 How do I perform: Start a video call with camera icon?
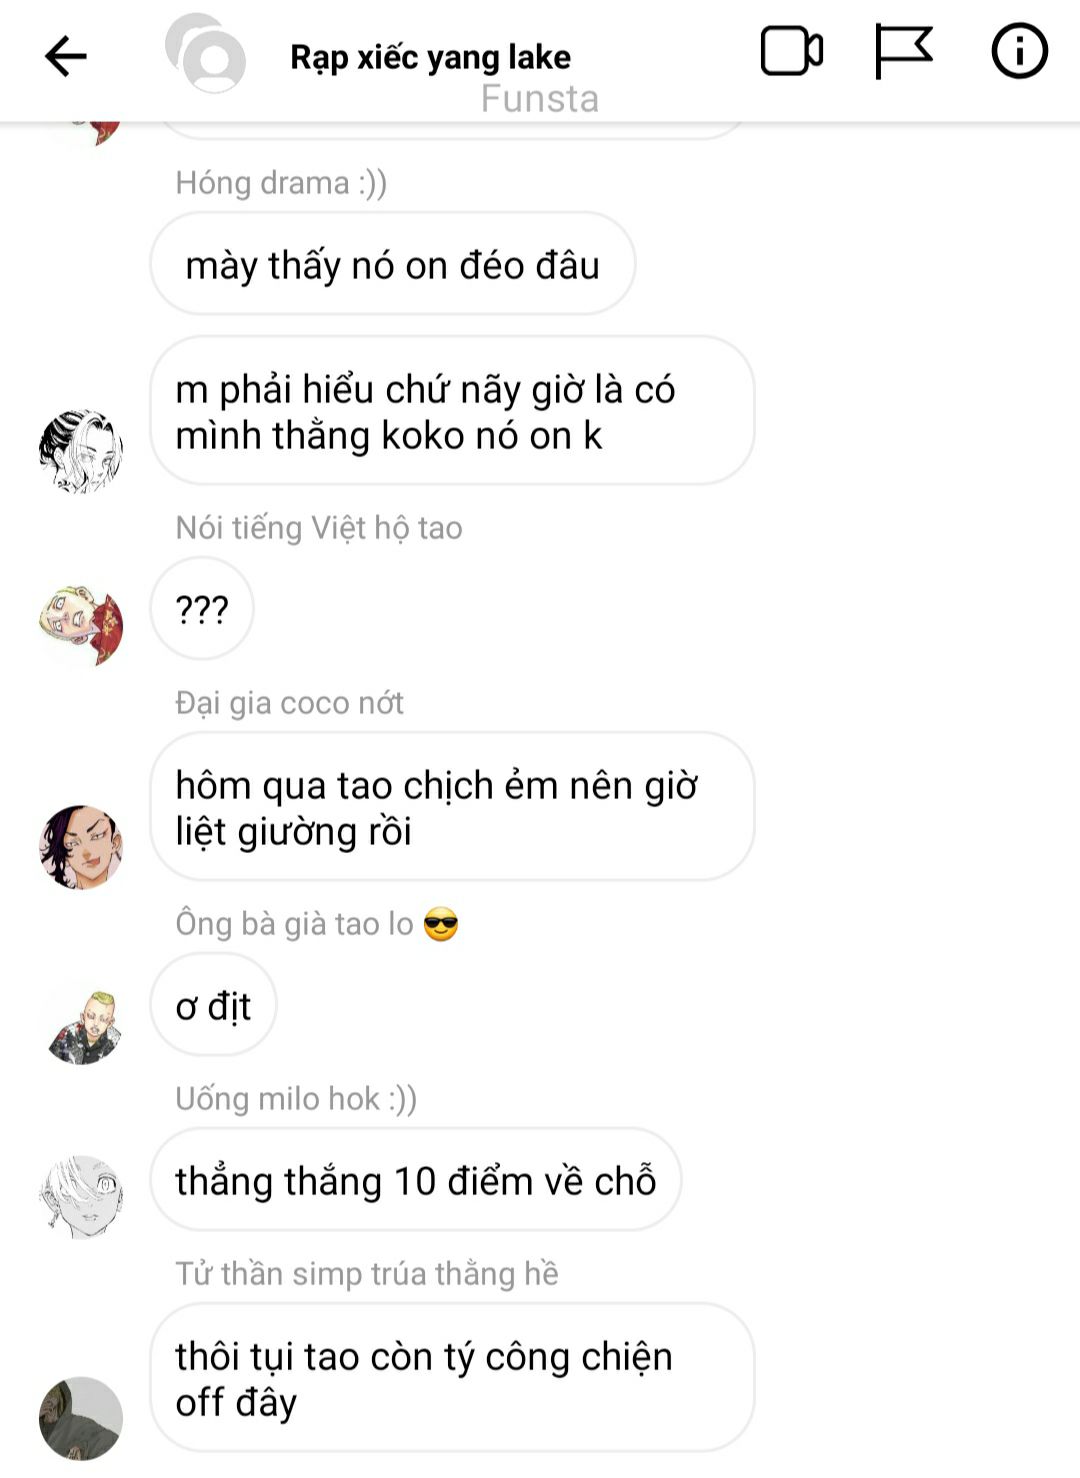click(791, 51)
